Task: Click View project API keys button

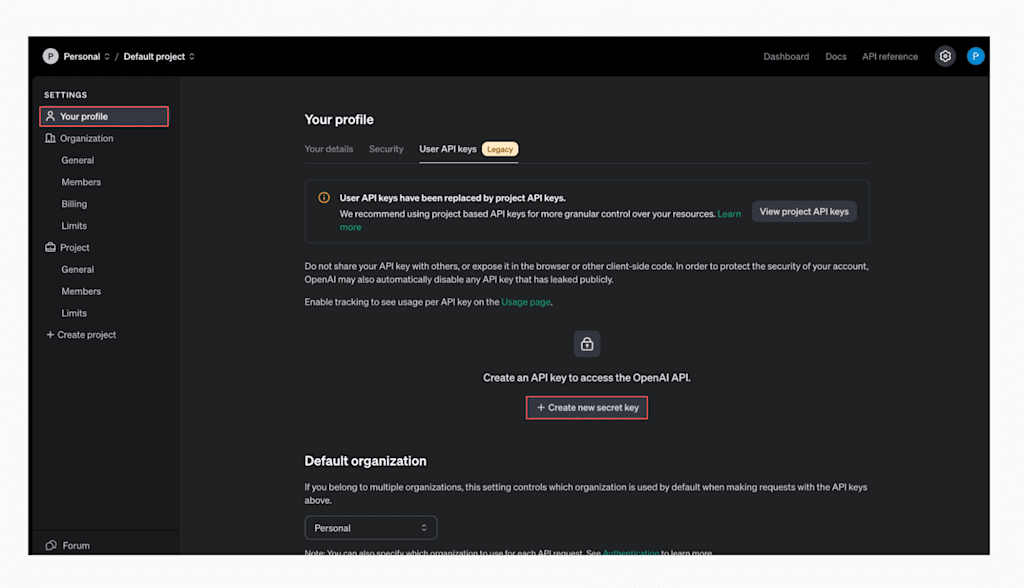Action: click(804, 212)
